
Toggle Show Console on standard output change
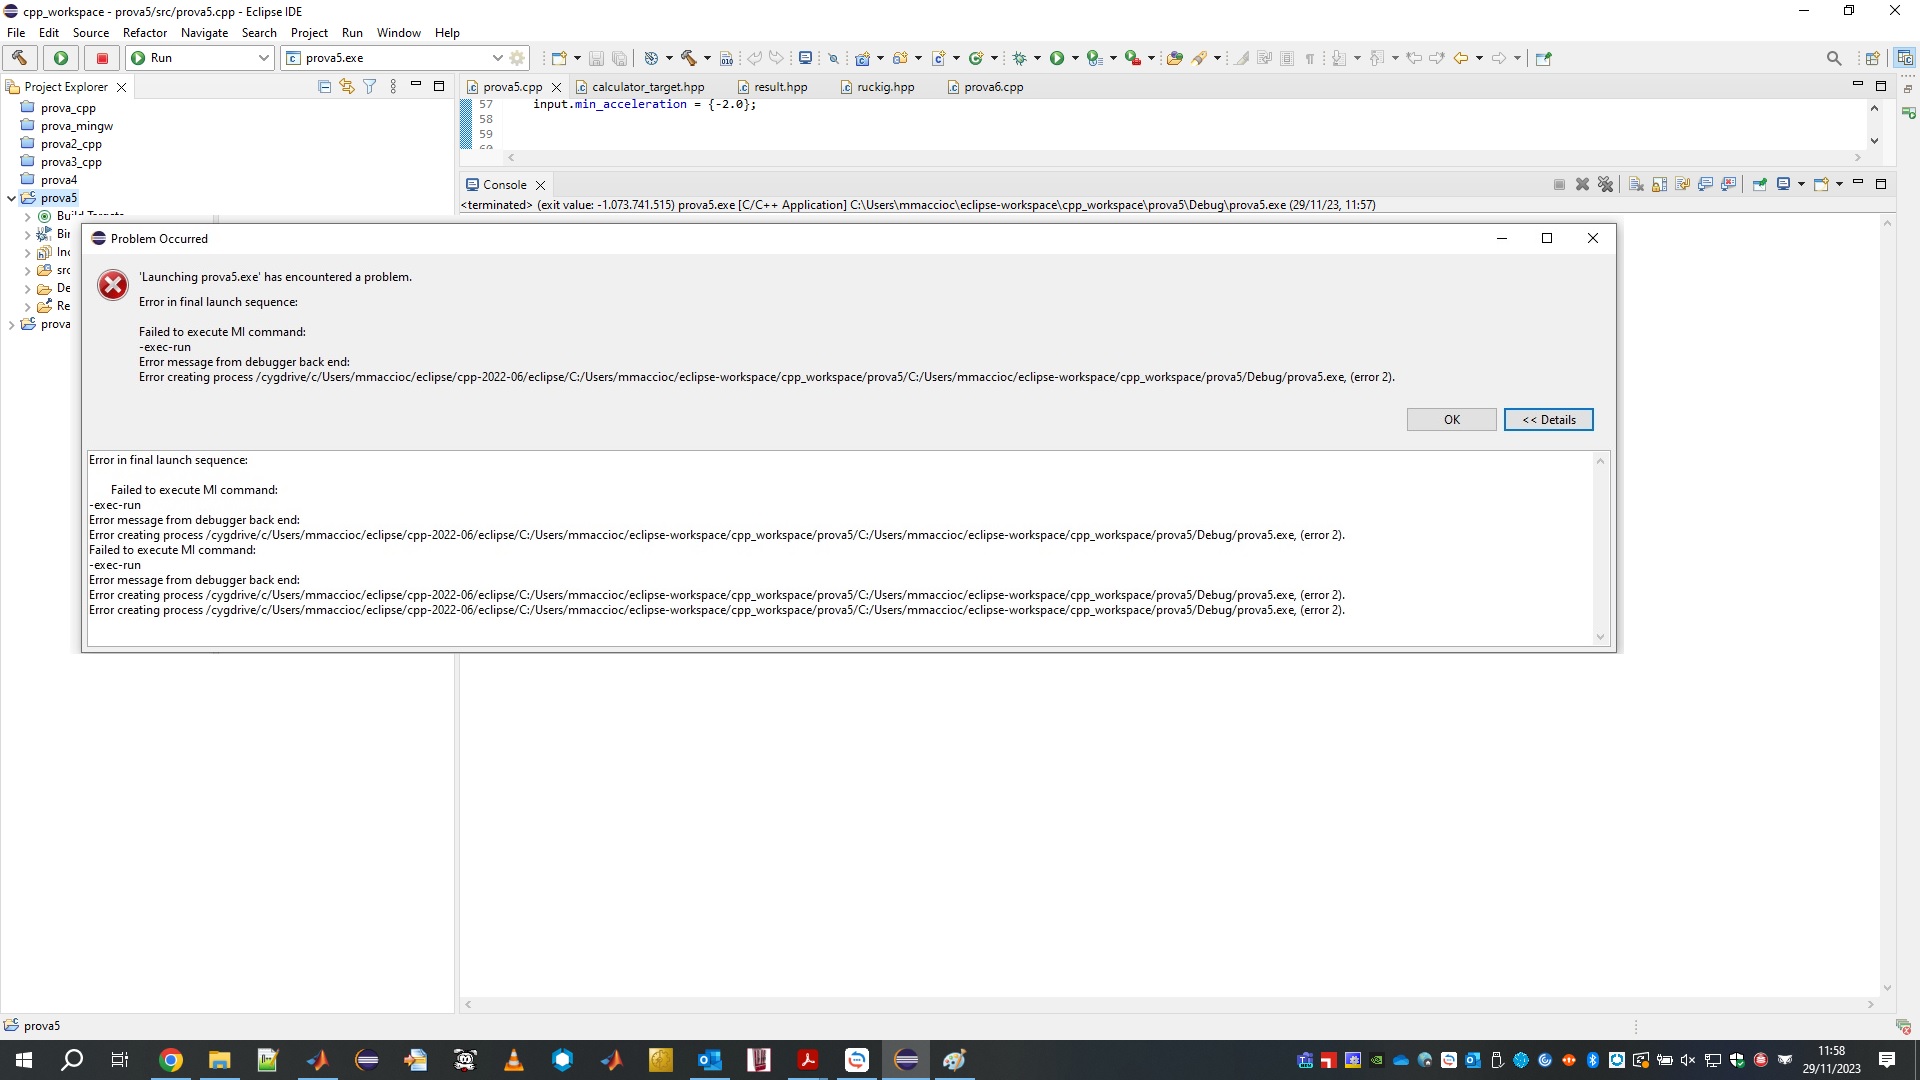[x=1705, y=184]
